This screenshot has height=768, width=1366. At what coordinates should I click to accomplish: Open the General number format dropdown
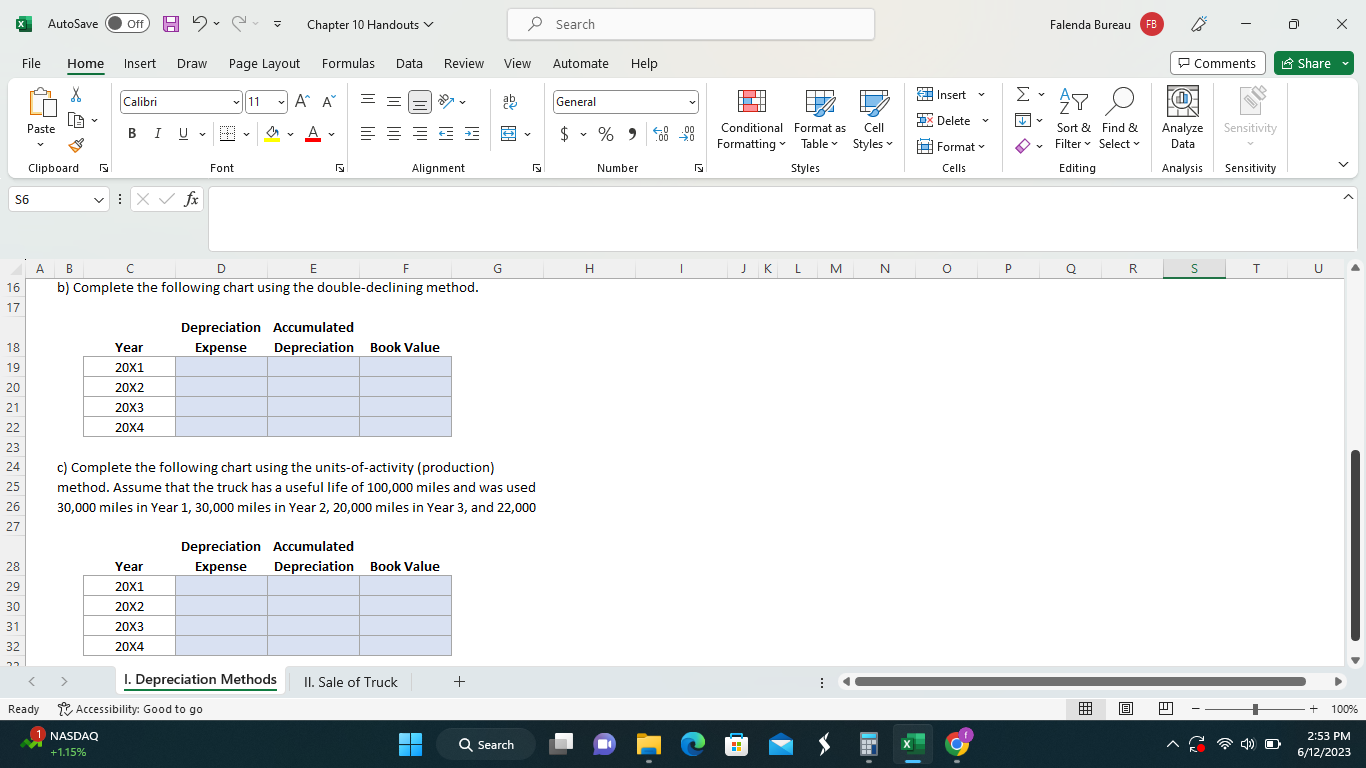pyautogui.click(x=691, y=101)
